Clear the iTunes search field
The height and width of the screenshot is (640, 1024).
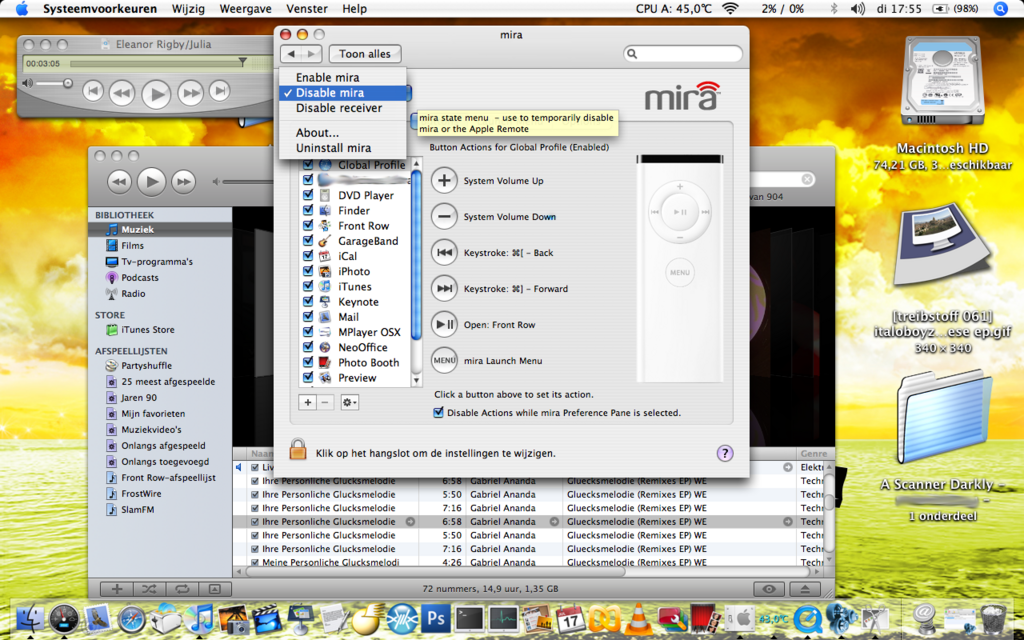[x=807, y=180]
